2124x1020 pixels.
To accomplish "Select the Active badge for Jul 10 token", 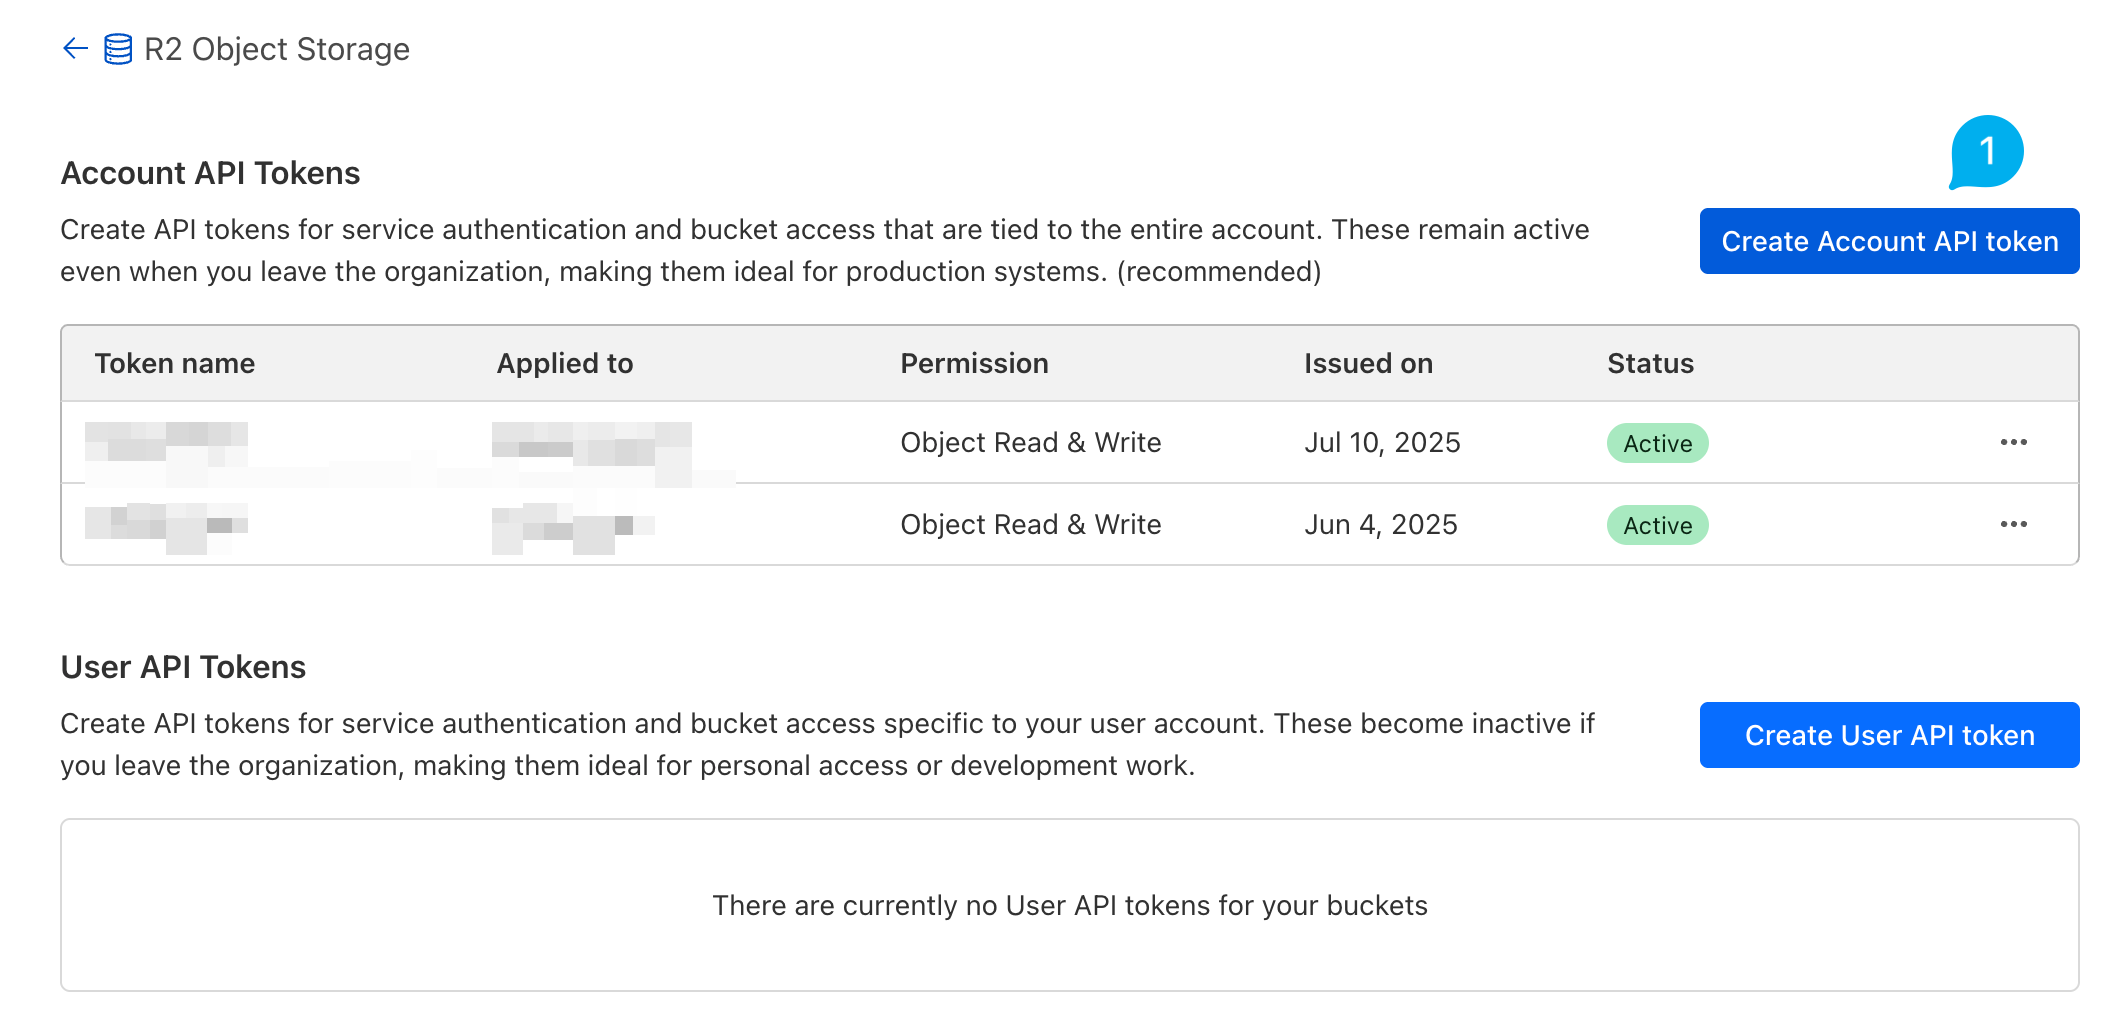I will click(x=1657, y=443).
